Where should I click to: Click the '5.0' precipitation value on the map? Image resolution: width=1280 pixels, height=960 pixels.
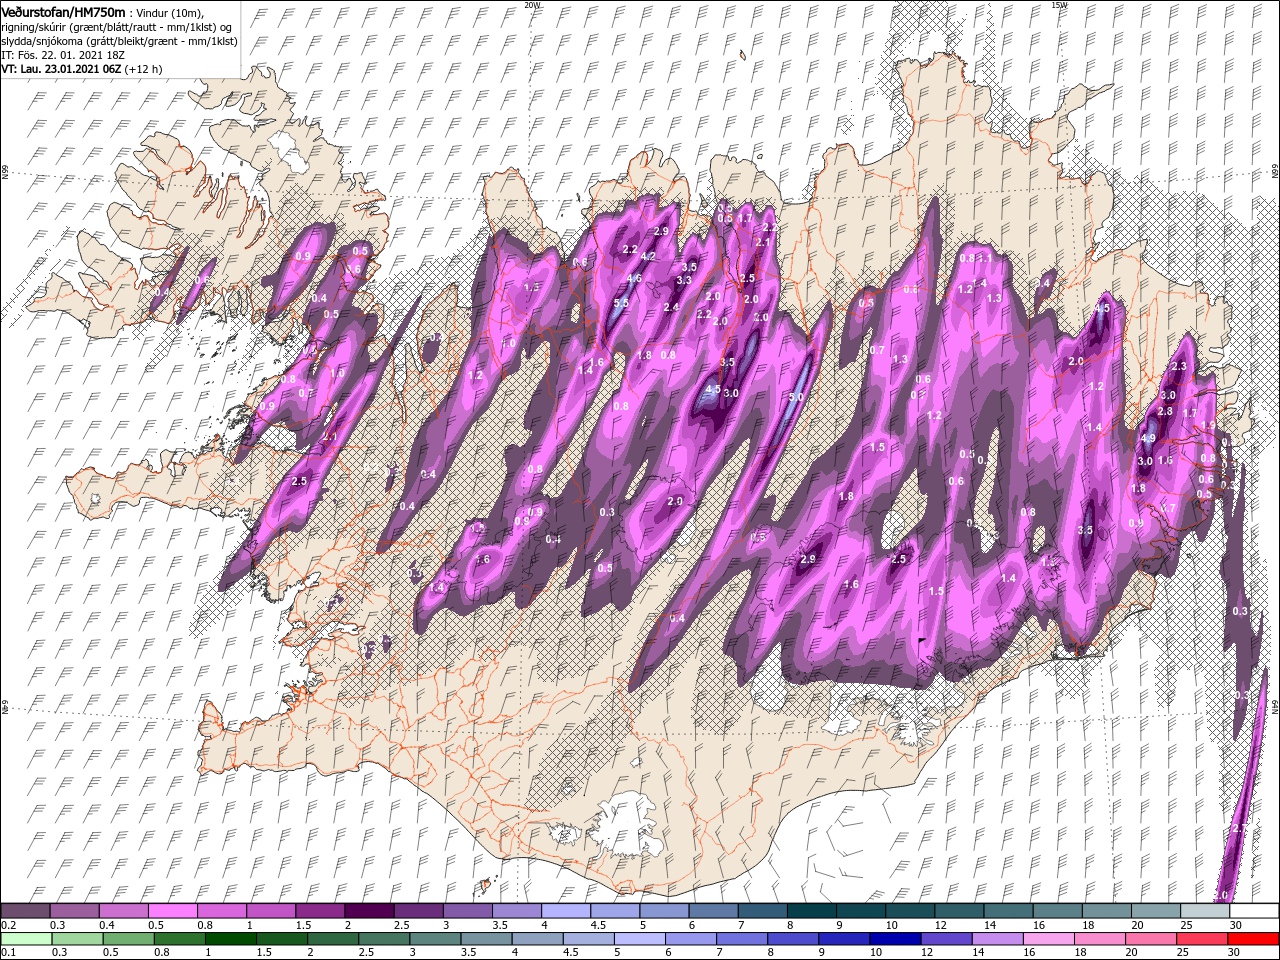pyautogui.click(x=796, y=397)
